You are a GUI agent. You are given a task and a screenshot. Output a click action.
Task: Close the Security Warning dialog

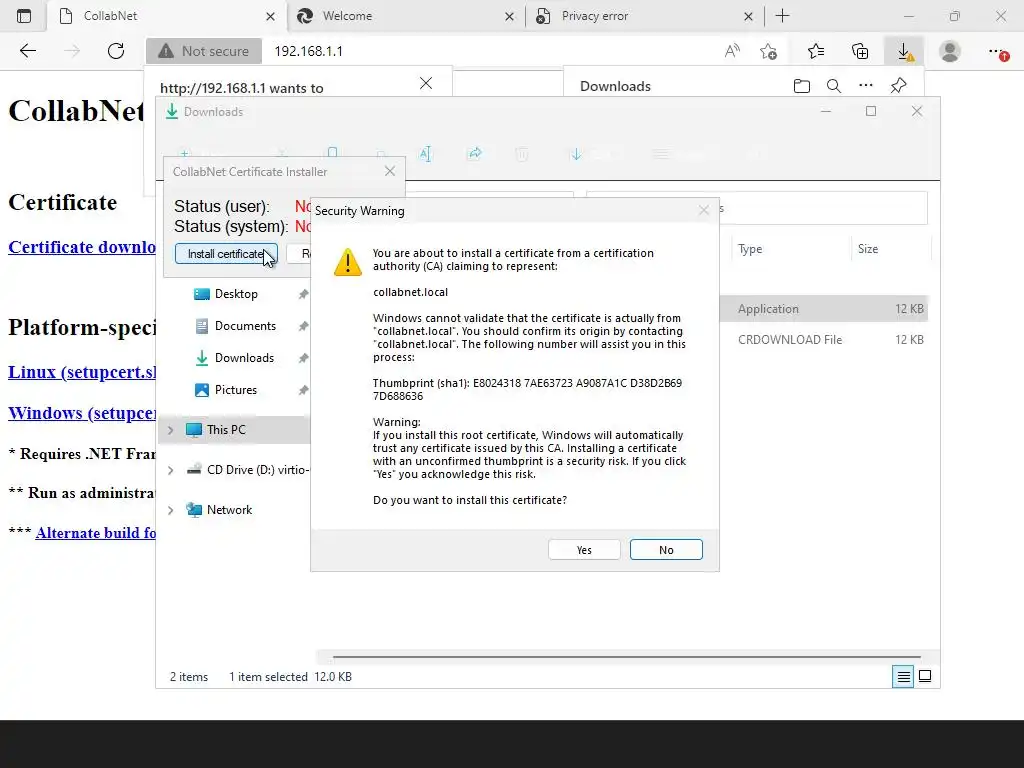[703, 210]
